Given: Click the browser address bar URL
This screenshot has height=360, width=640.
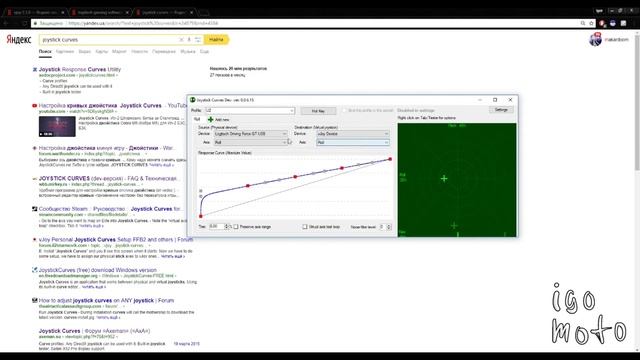Looking at the screenshot, I should [143, 24].
